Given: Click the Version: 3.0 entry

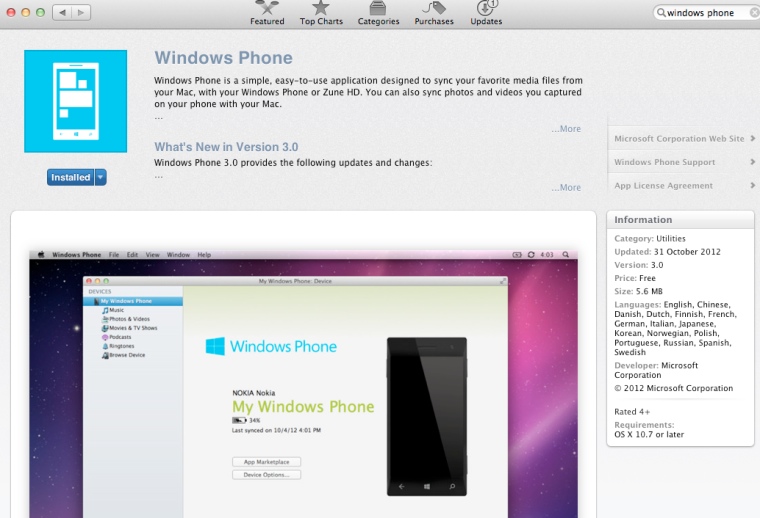Looking at the screenshot, I should pyautogui.click(x=638, y=265).
